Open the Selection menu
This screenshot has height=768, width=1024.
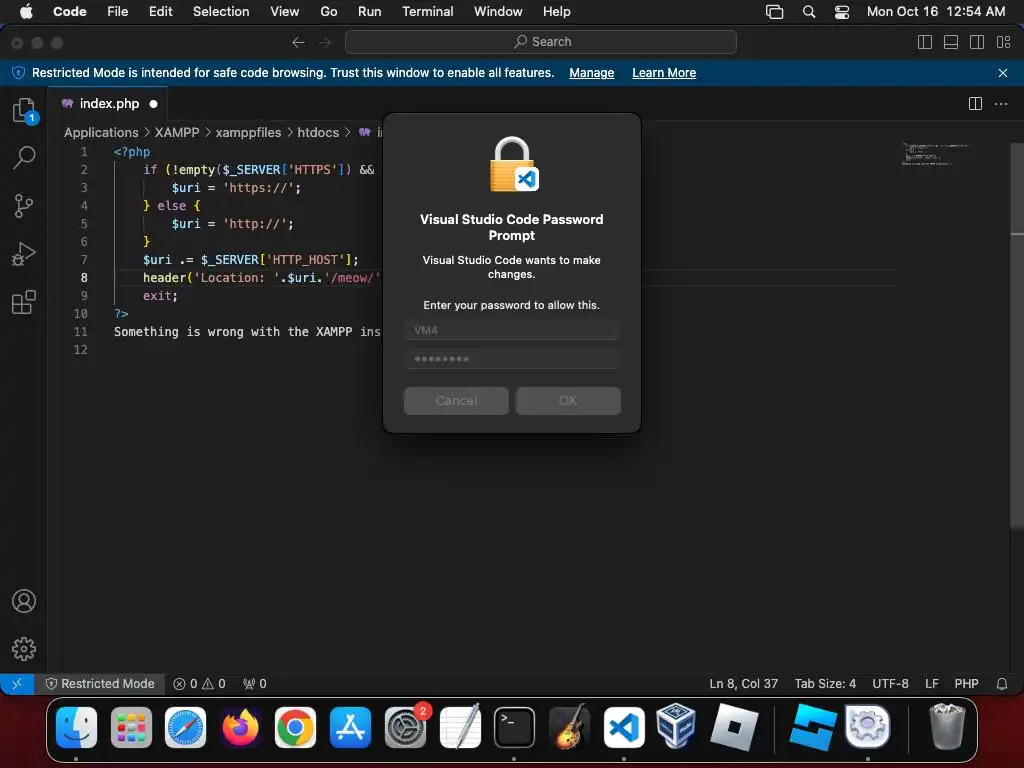coord(221,12)
